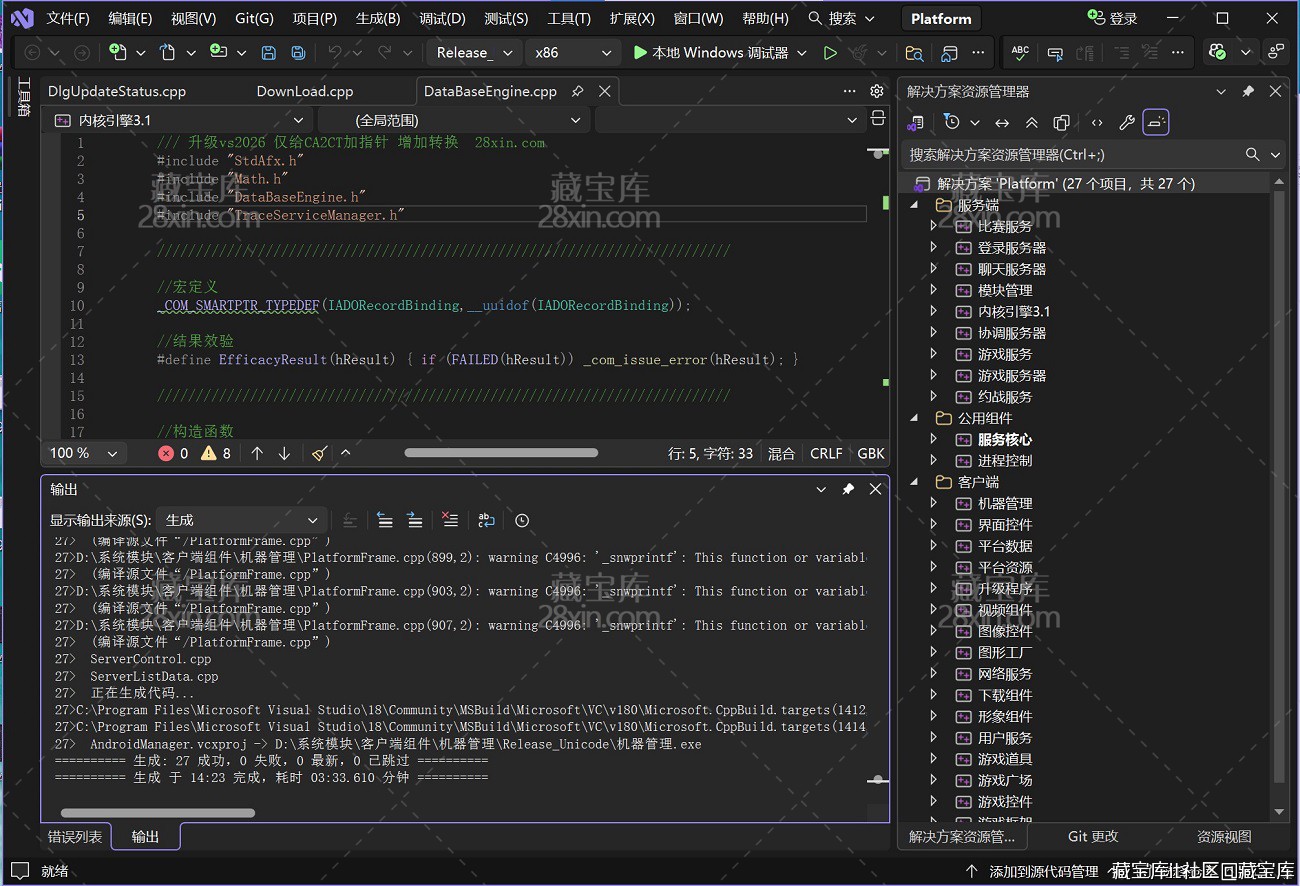Image resolution: width=1300 pixels, height=886 pixels.
Task: Switch to the DownLoad.cpp tab
Action: (x=305, y=91)
